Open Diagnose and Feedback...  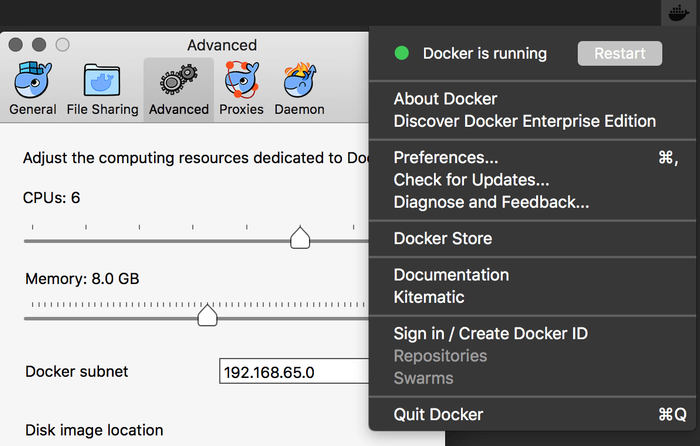pyautogui.click(x=491, y=202)
